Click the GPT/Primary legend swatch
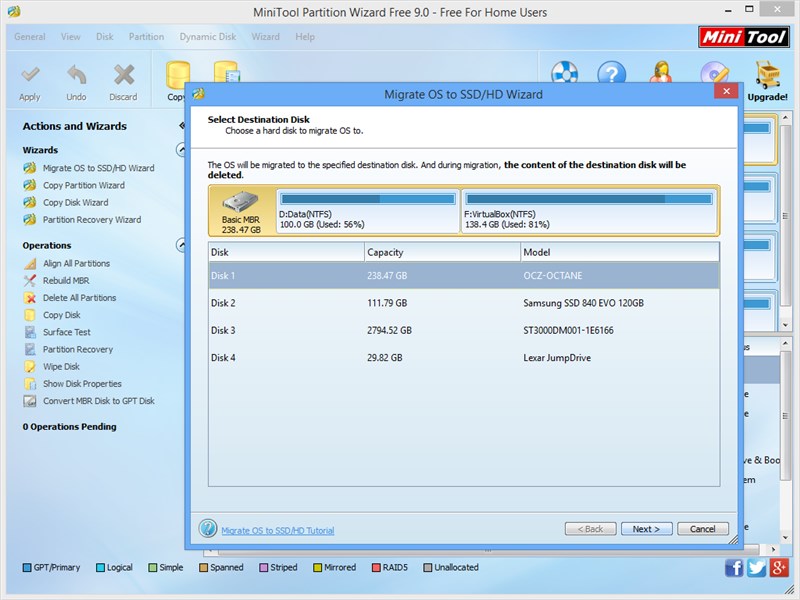Viewport: 800px width, 600px height. click(27, 568)
